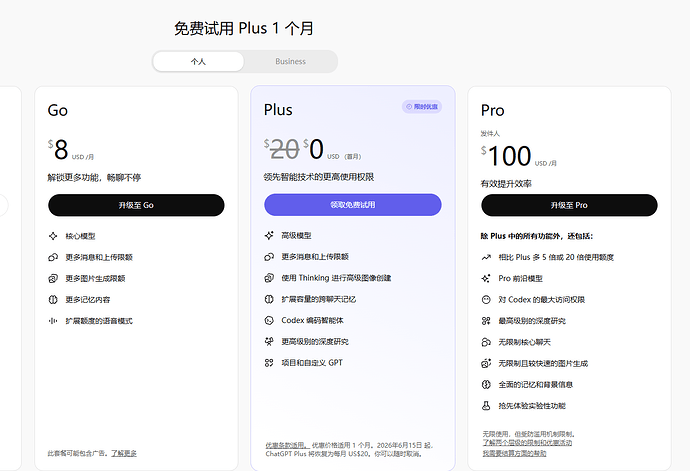690x471 pixels.
Task: Click the 扩展容量的跨聊天记忆 icon
Action: point(269,299)
